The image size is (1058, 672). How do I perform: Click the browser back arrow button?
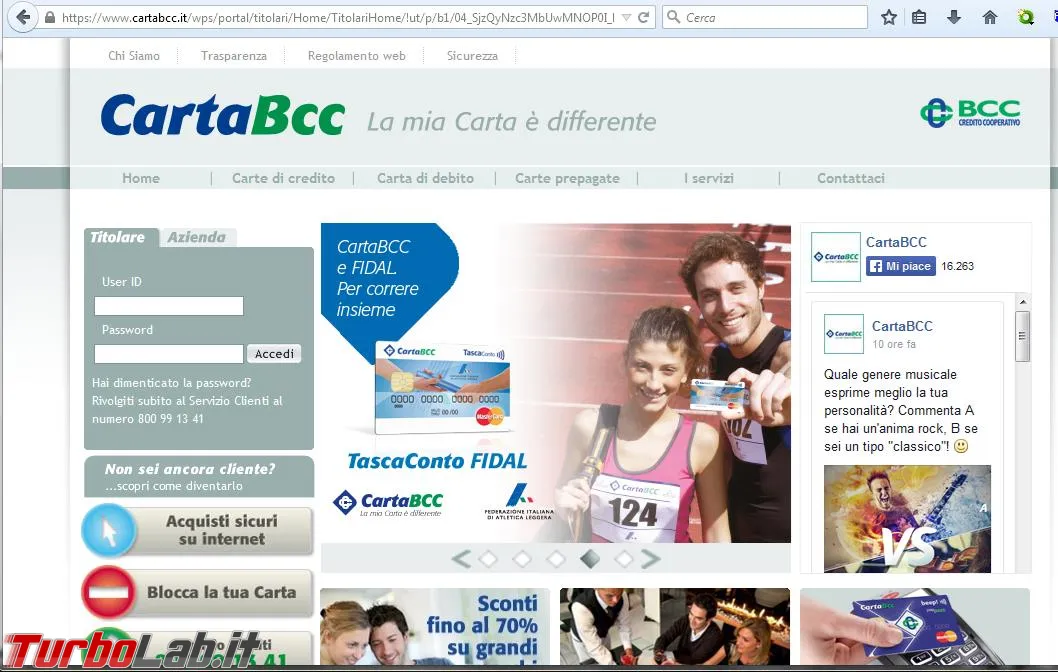(23, 17)
